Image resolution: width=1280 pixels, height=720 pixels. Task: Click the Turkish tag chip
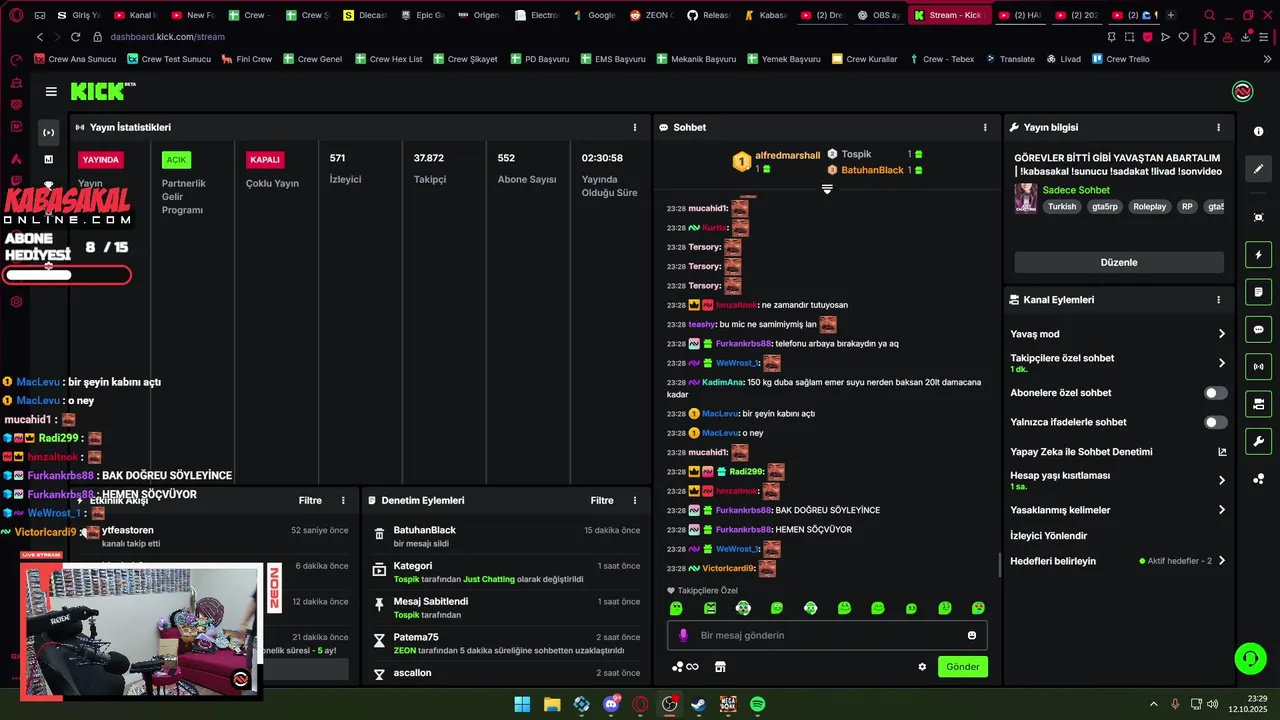pos(1062,207)
